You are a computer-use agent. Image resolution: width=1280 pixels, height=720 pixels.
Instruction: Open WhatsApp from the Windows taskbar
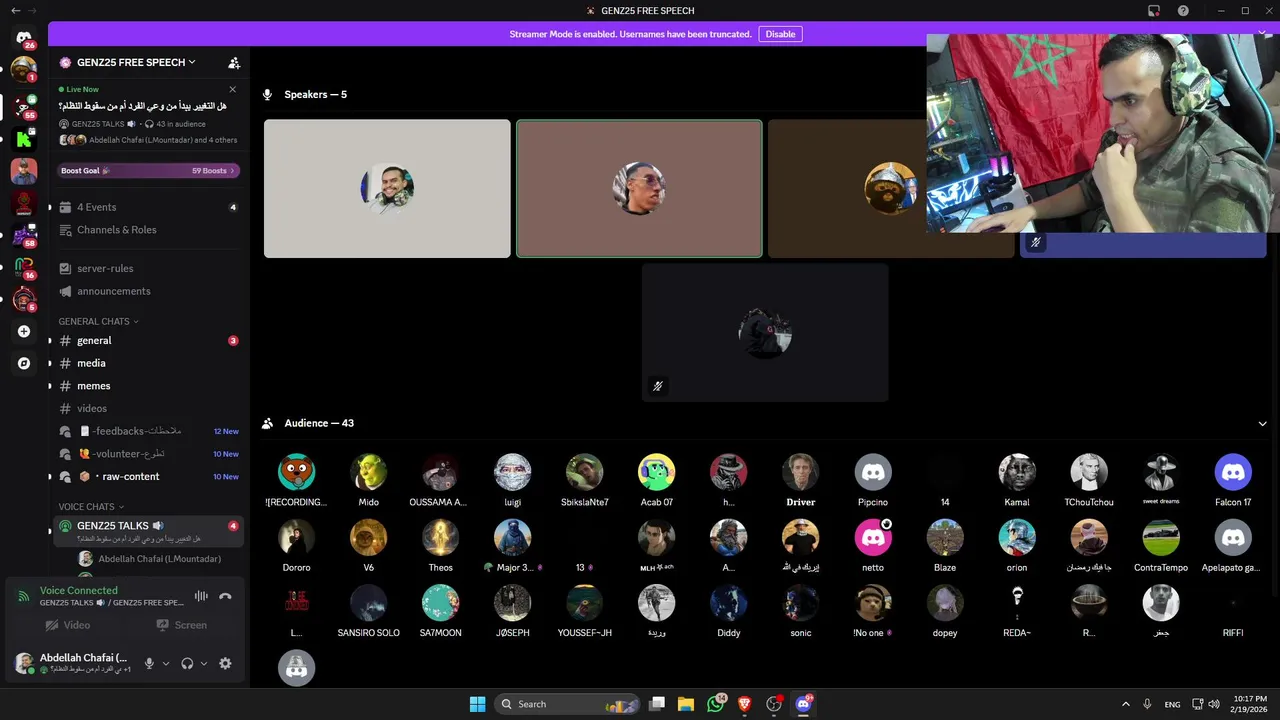[x=715, y=704]
